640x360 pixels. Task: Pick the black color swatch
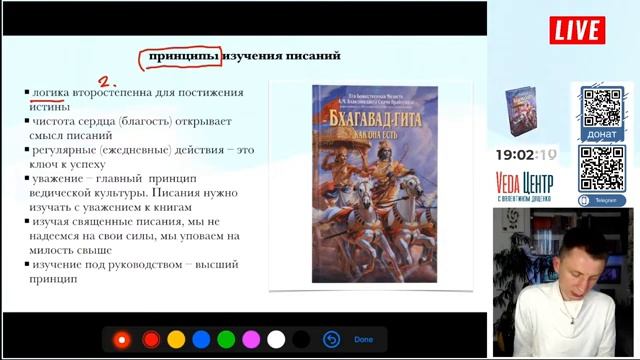[x=301, y=340]
